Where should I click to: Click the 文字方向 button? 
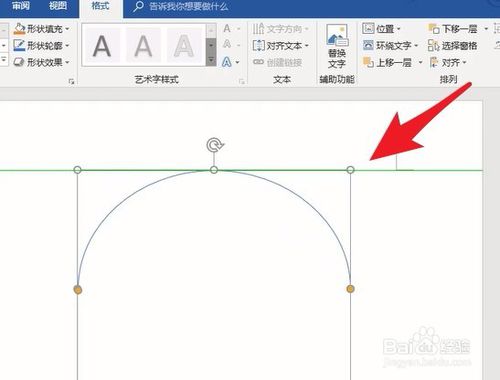281,29
